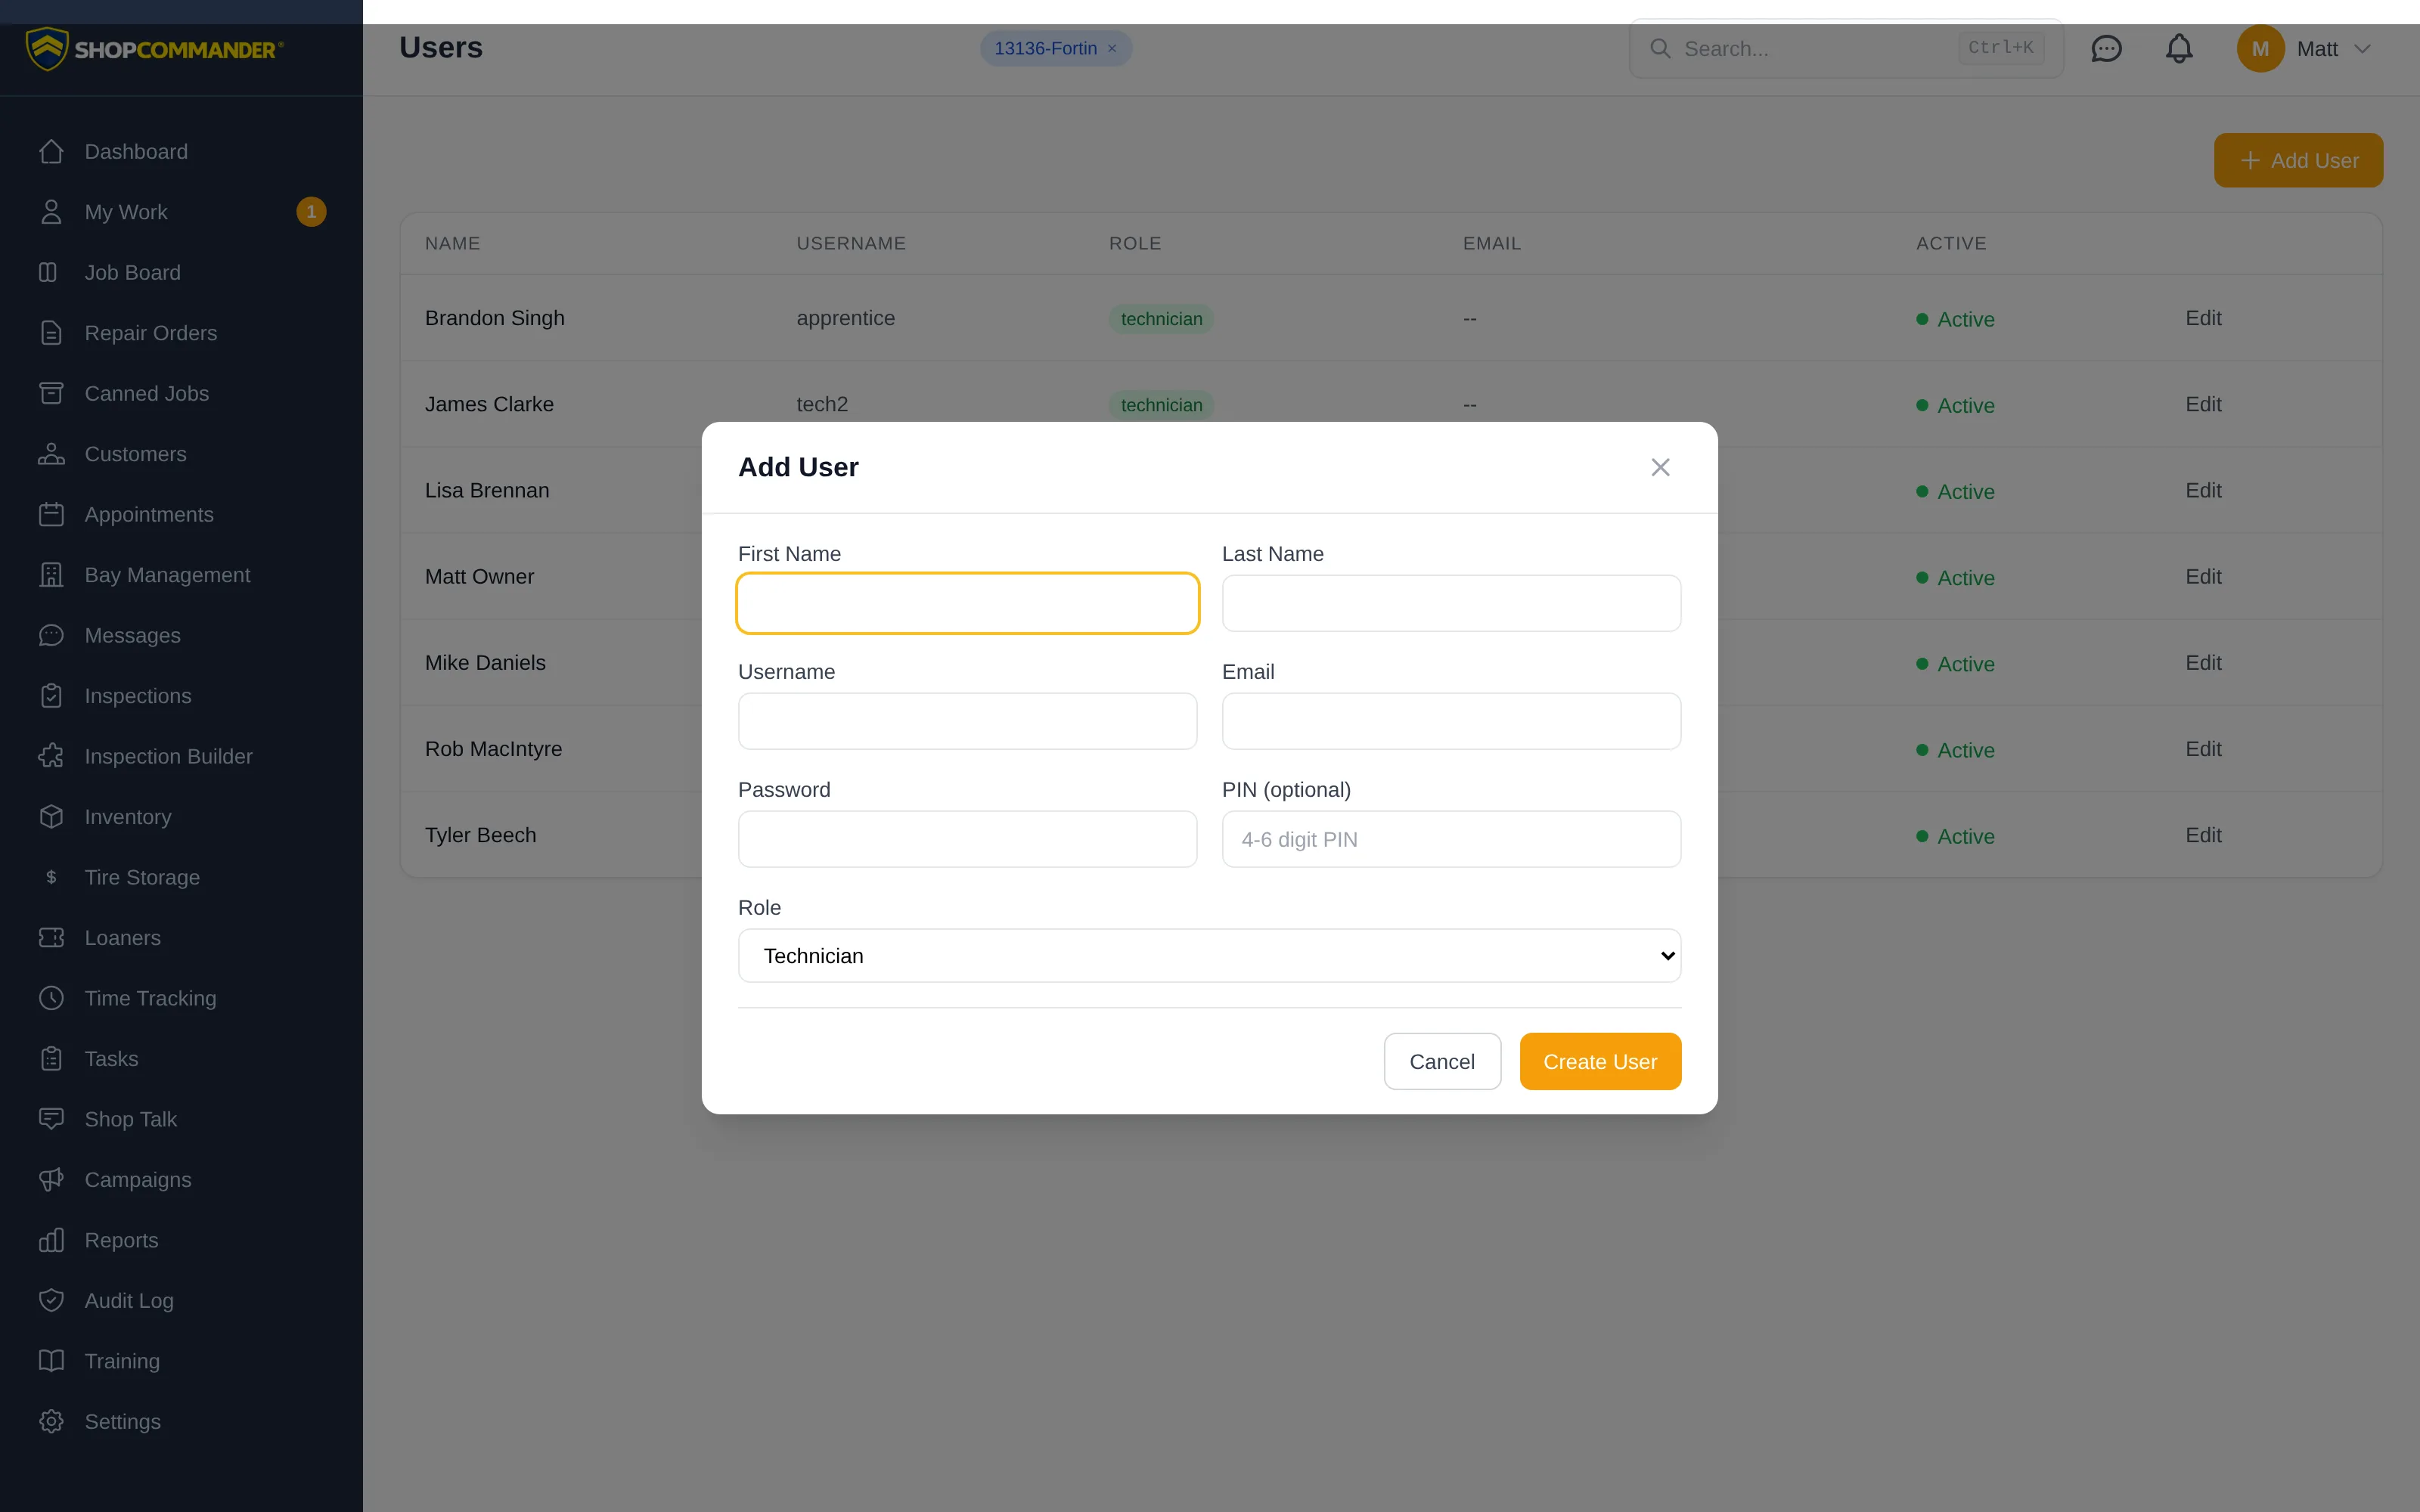The width and height of the screenshot is (2420, 1512).
Task: Click into the Password field
Action: [967, 839]
